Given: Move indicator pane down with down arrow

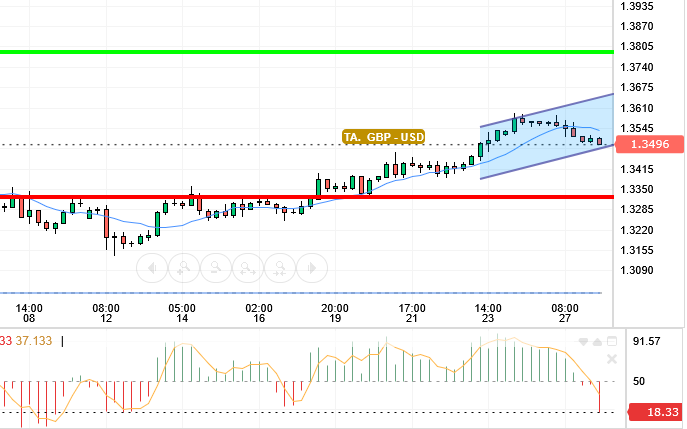Looking at the screenshot, I should click(x=583, y=342).
